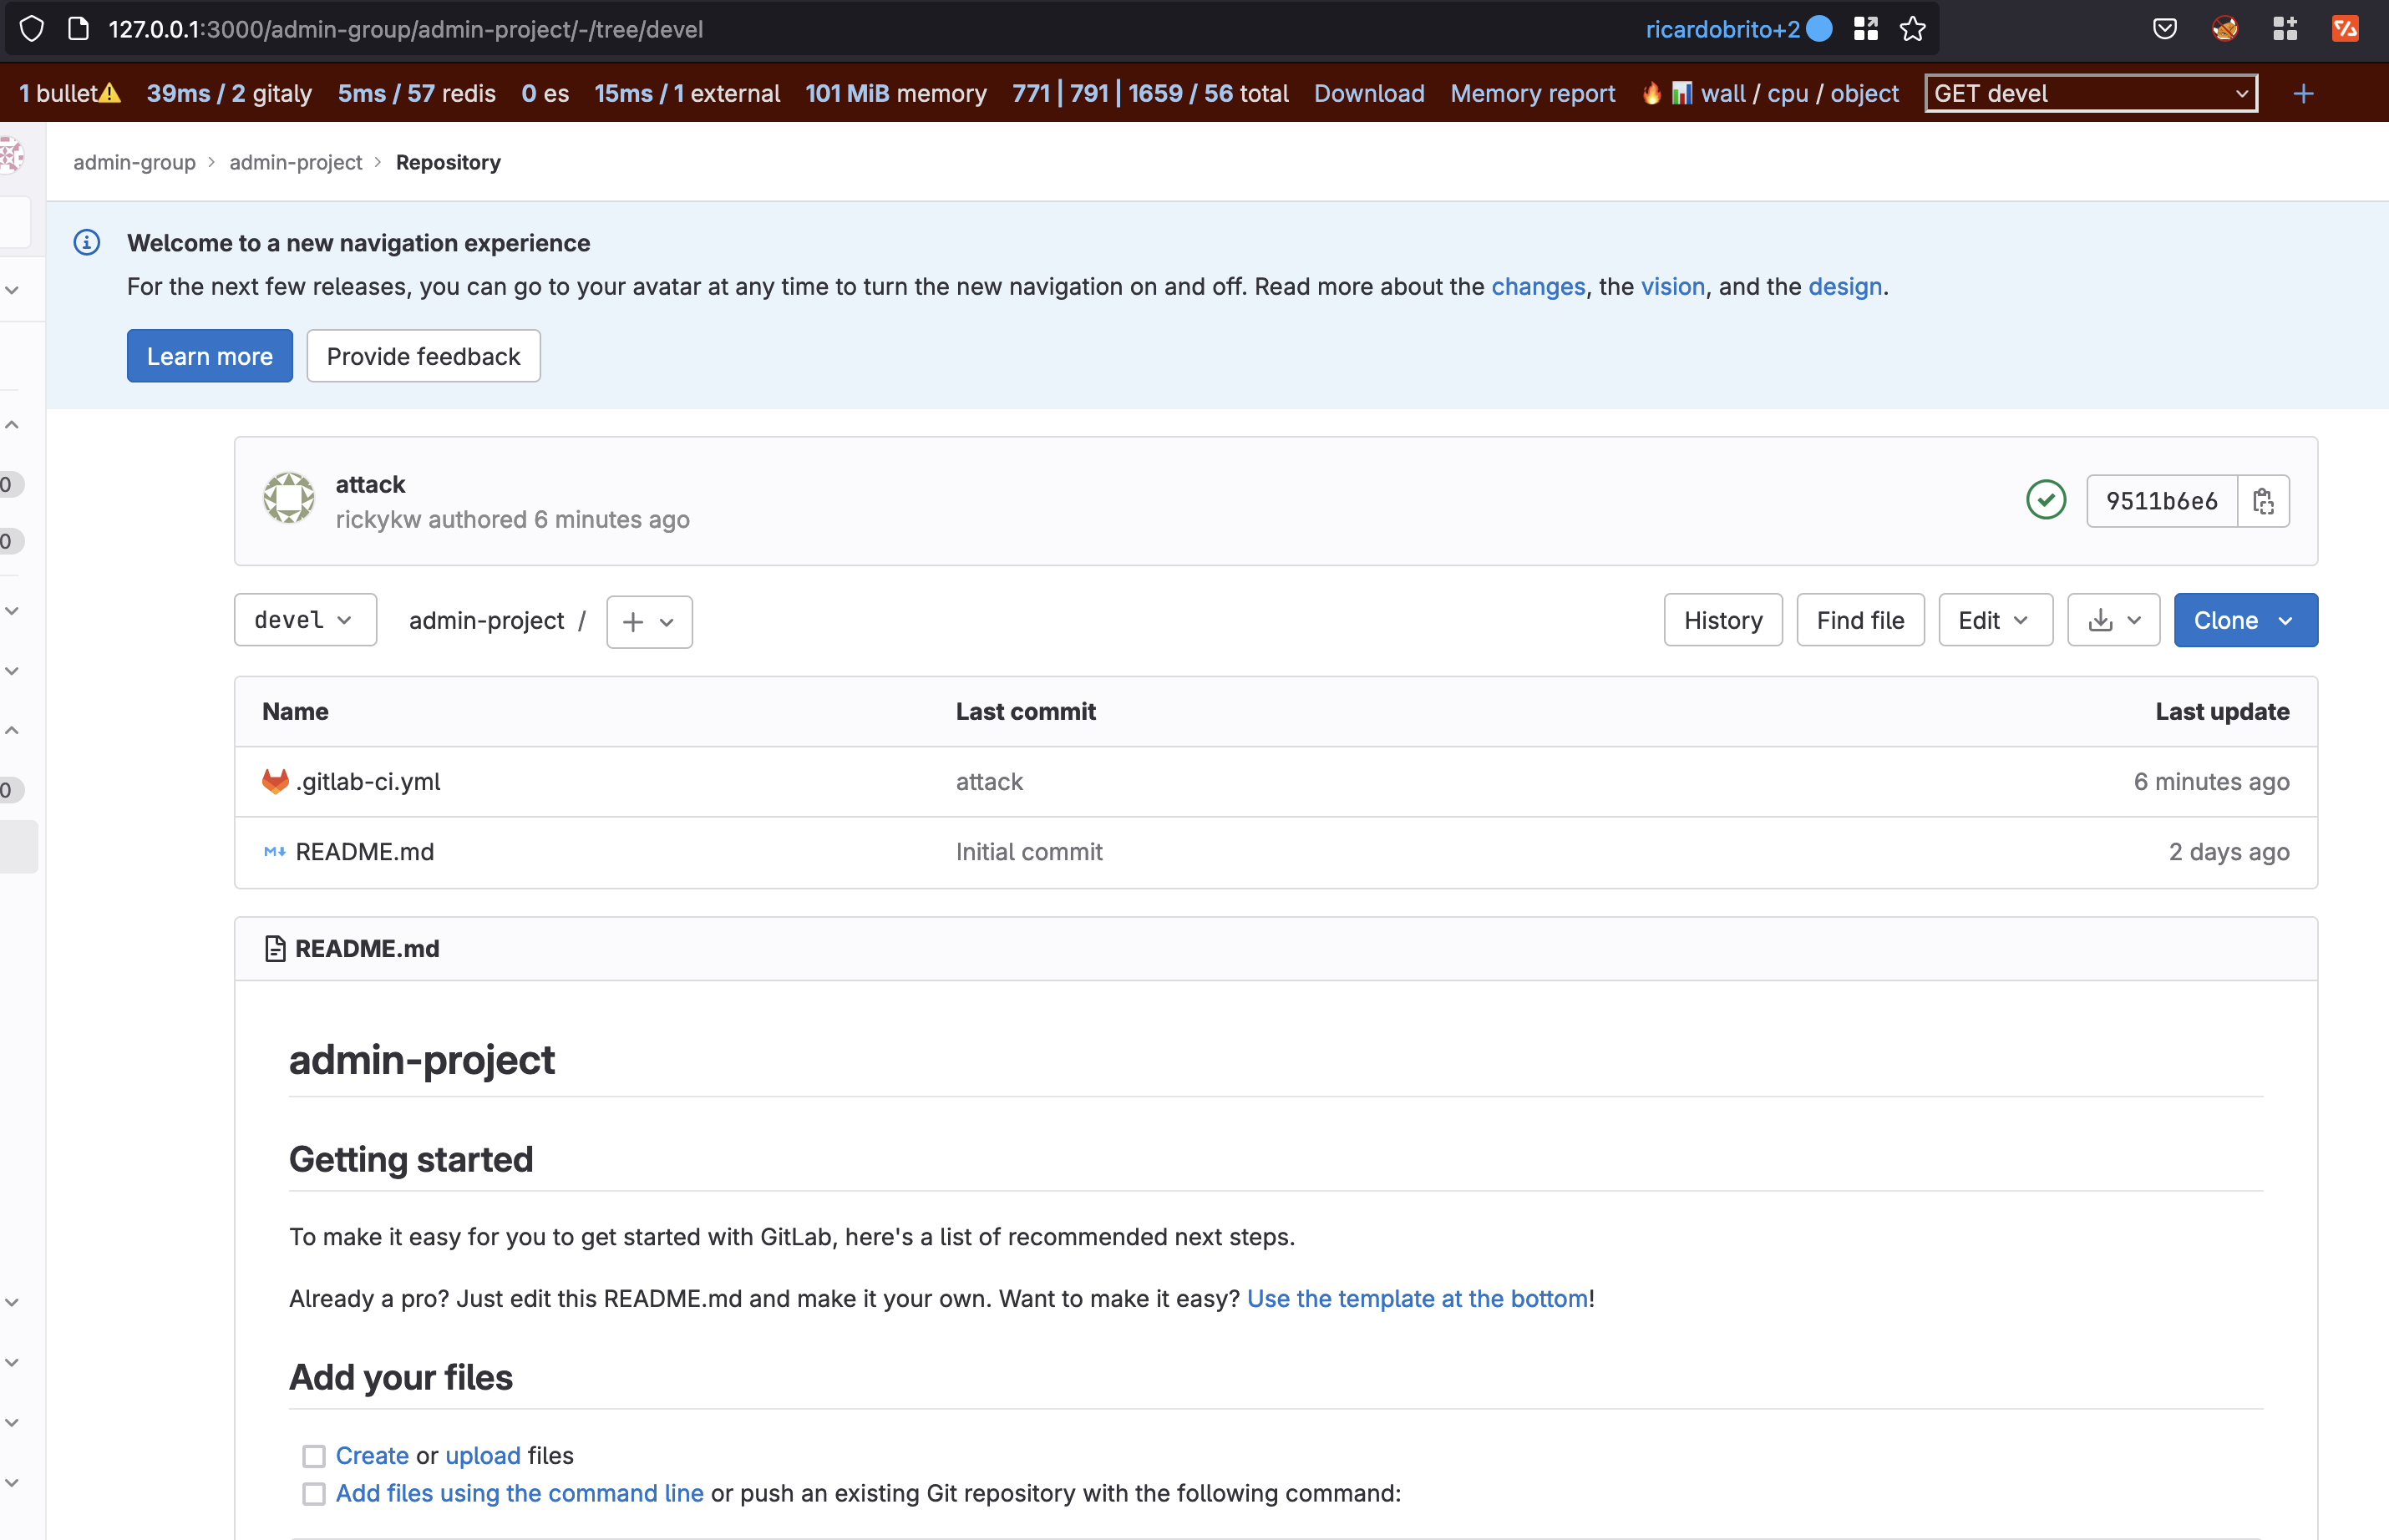The height and width of the screenshot is (1540, 2389).
Task: Click the Pocket save icon in browser toolbar
Action: point(2164,29)
